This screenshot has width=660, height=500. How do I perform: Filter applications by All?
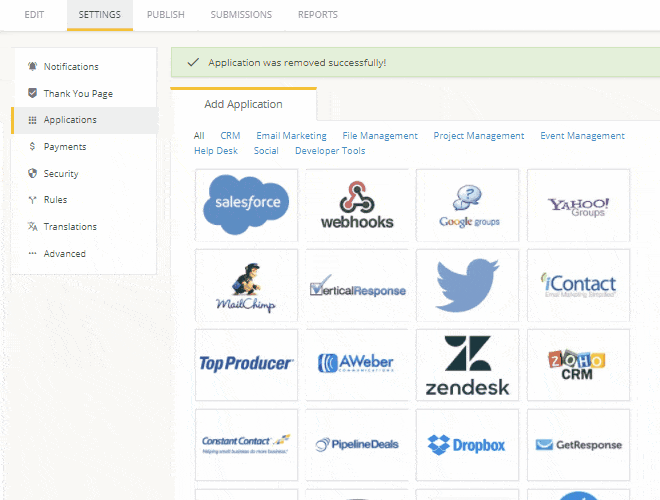click(x=199, y=136)
